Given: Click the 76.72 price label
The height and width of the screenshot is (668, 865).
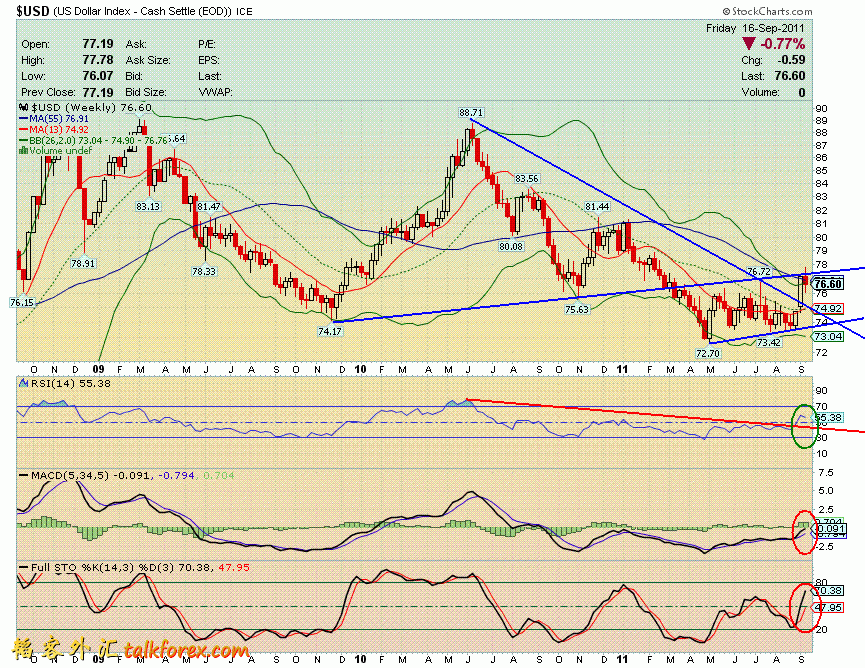Looking at the screenshot, I should tap(759, 271).
